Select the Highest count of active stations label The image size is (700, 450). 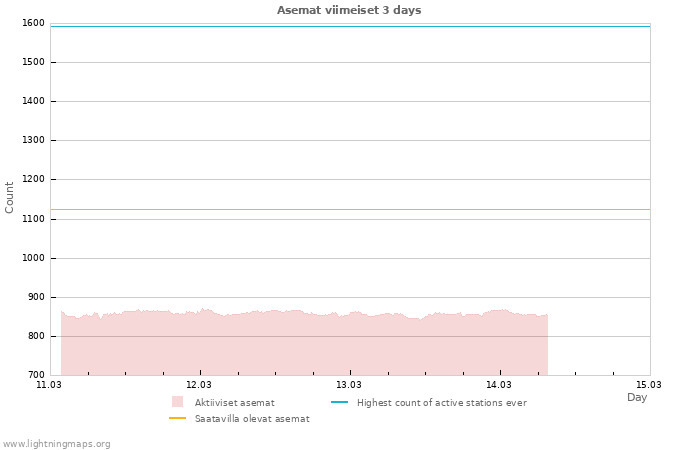tap(441, 403)
